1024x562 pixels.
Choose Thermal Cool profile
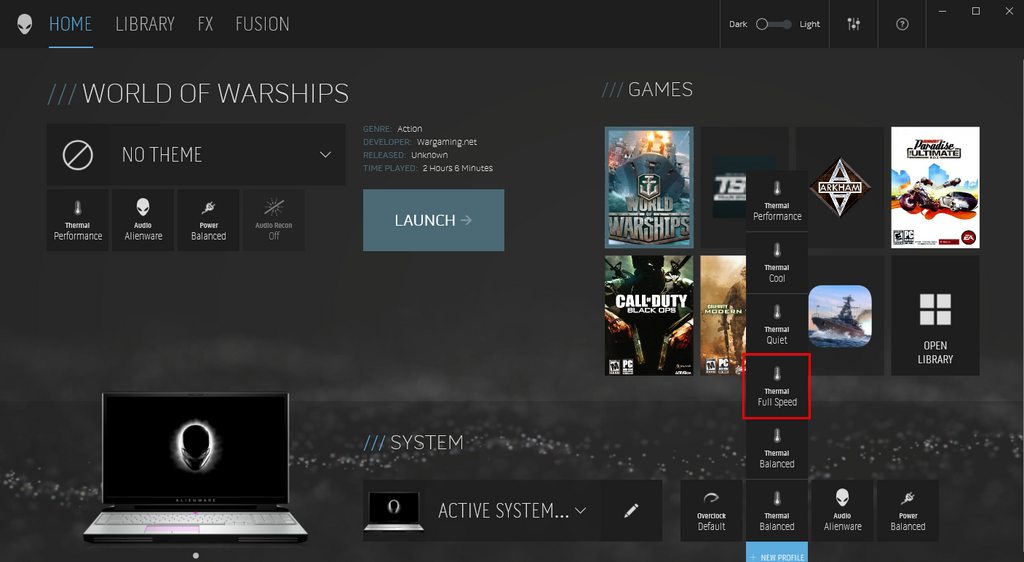click(777, 263)
